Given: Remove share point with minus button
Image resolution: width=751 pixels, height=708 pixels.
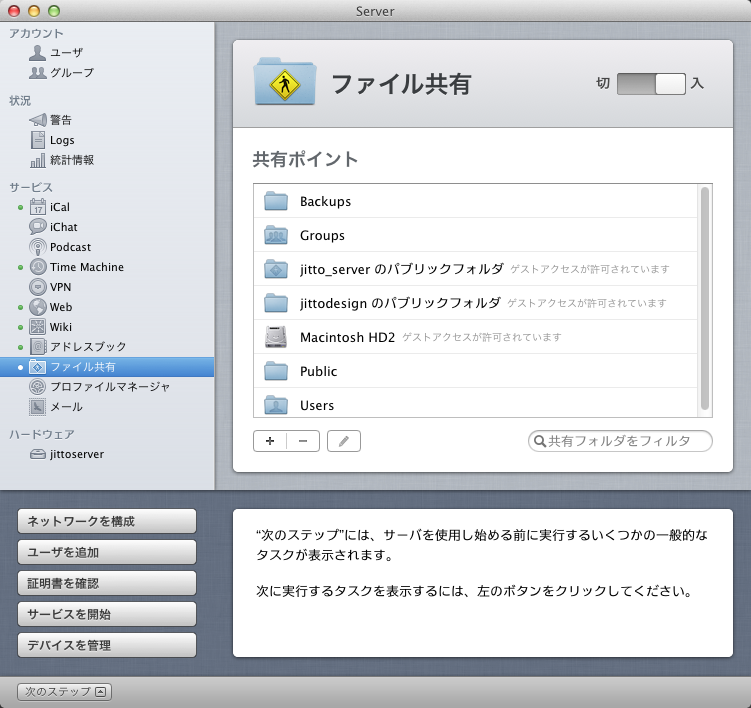Looking at the screenshot, I should [303, 441].
